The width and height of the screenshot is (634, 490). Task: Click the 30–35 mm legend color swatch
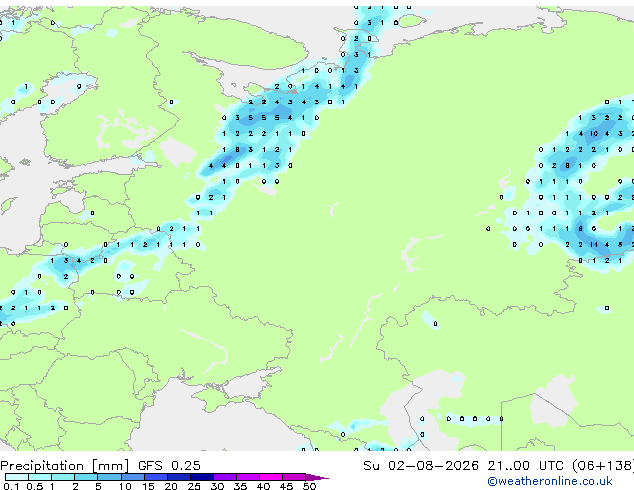[x=224, y=477]
